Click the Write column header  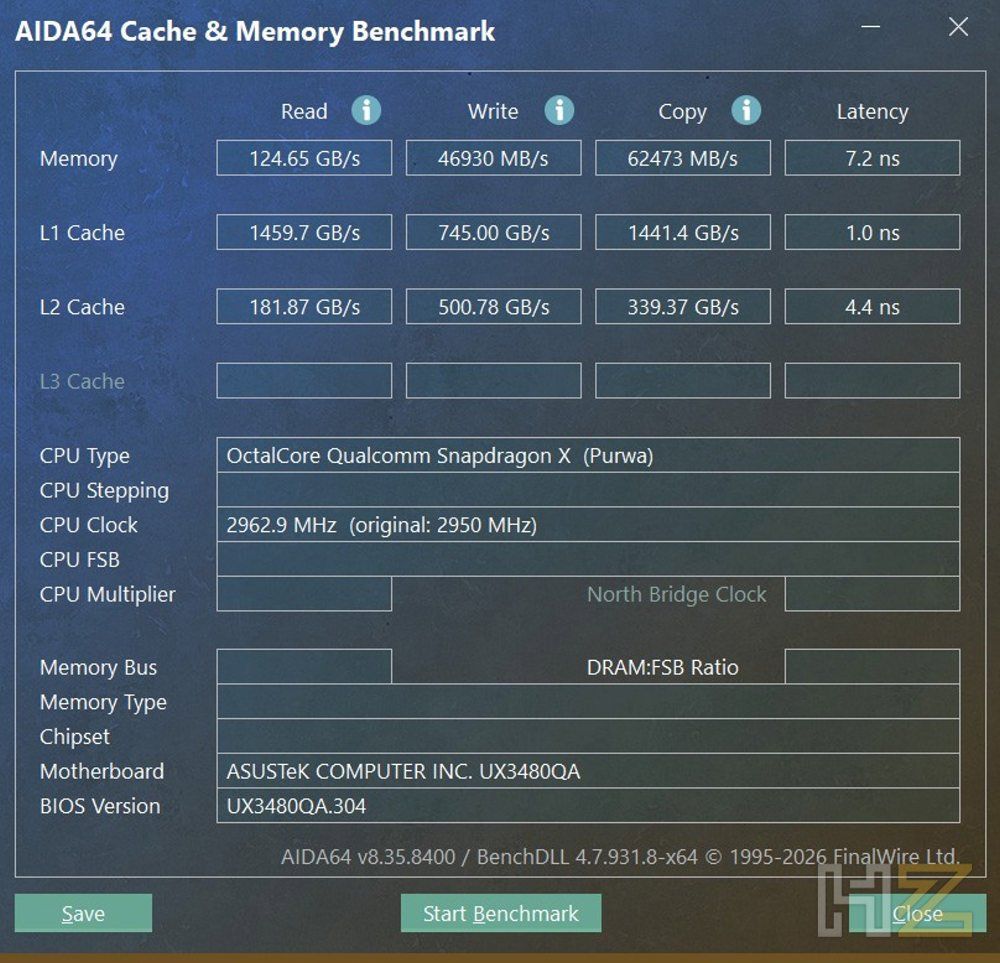[x=493, y=112]
